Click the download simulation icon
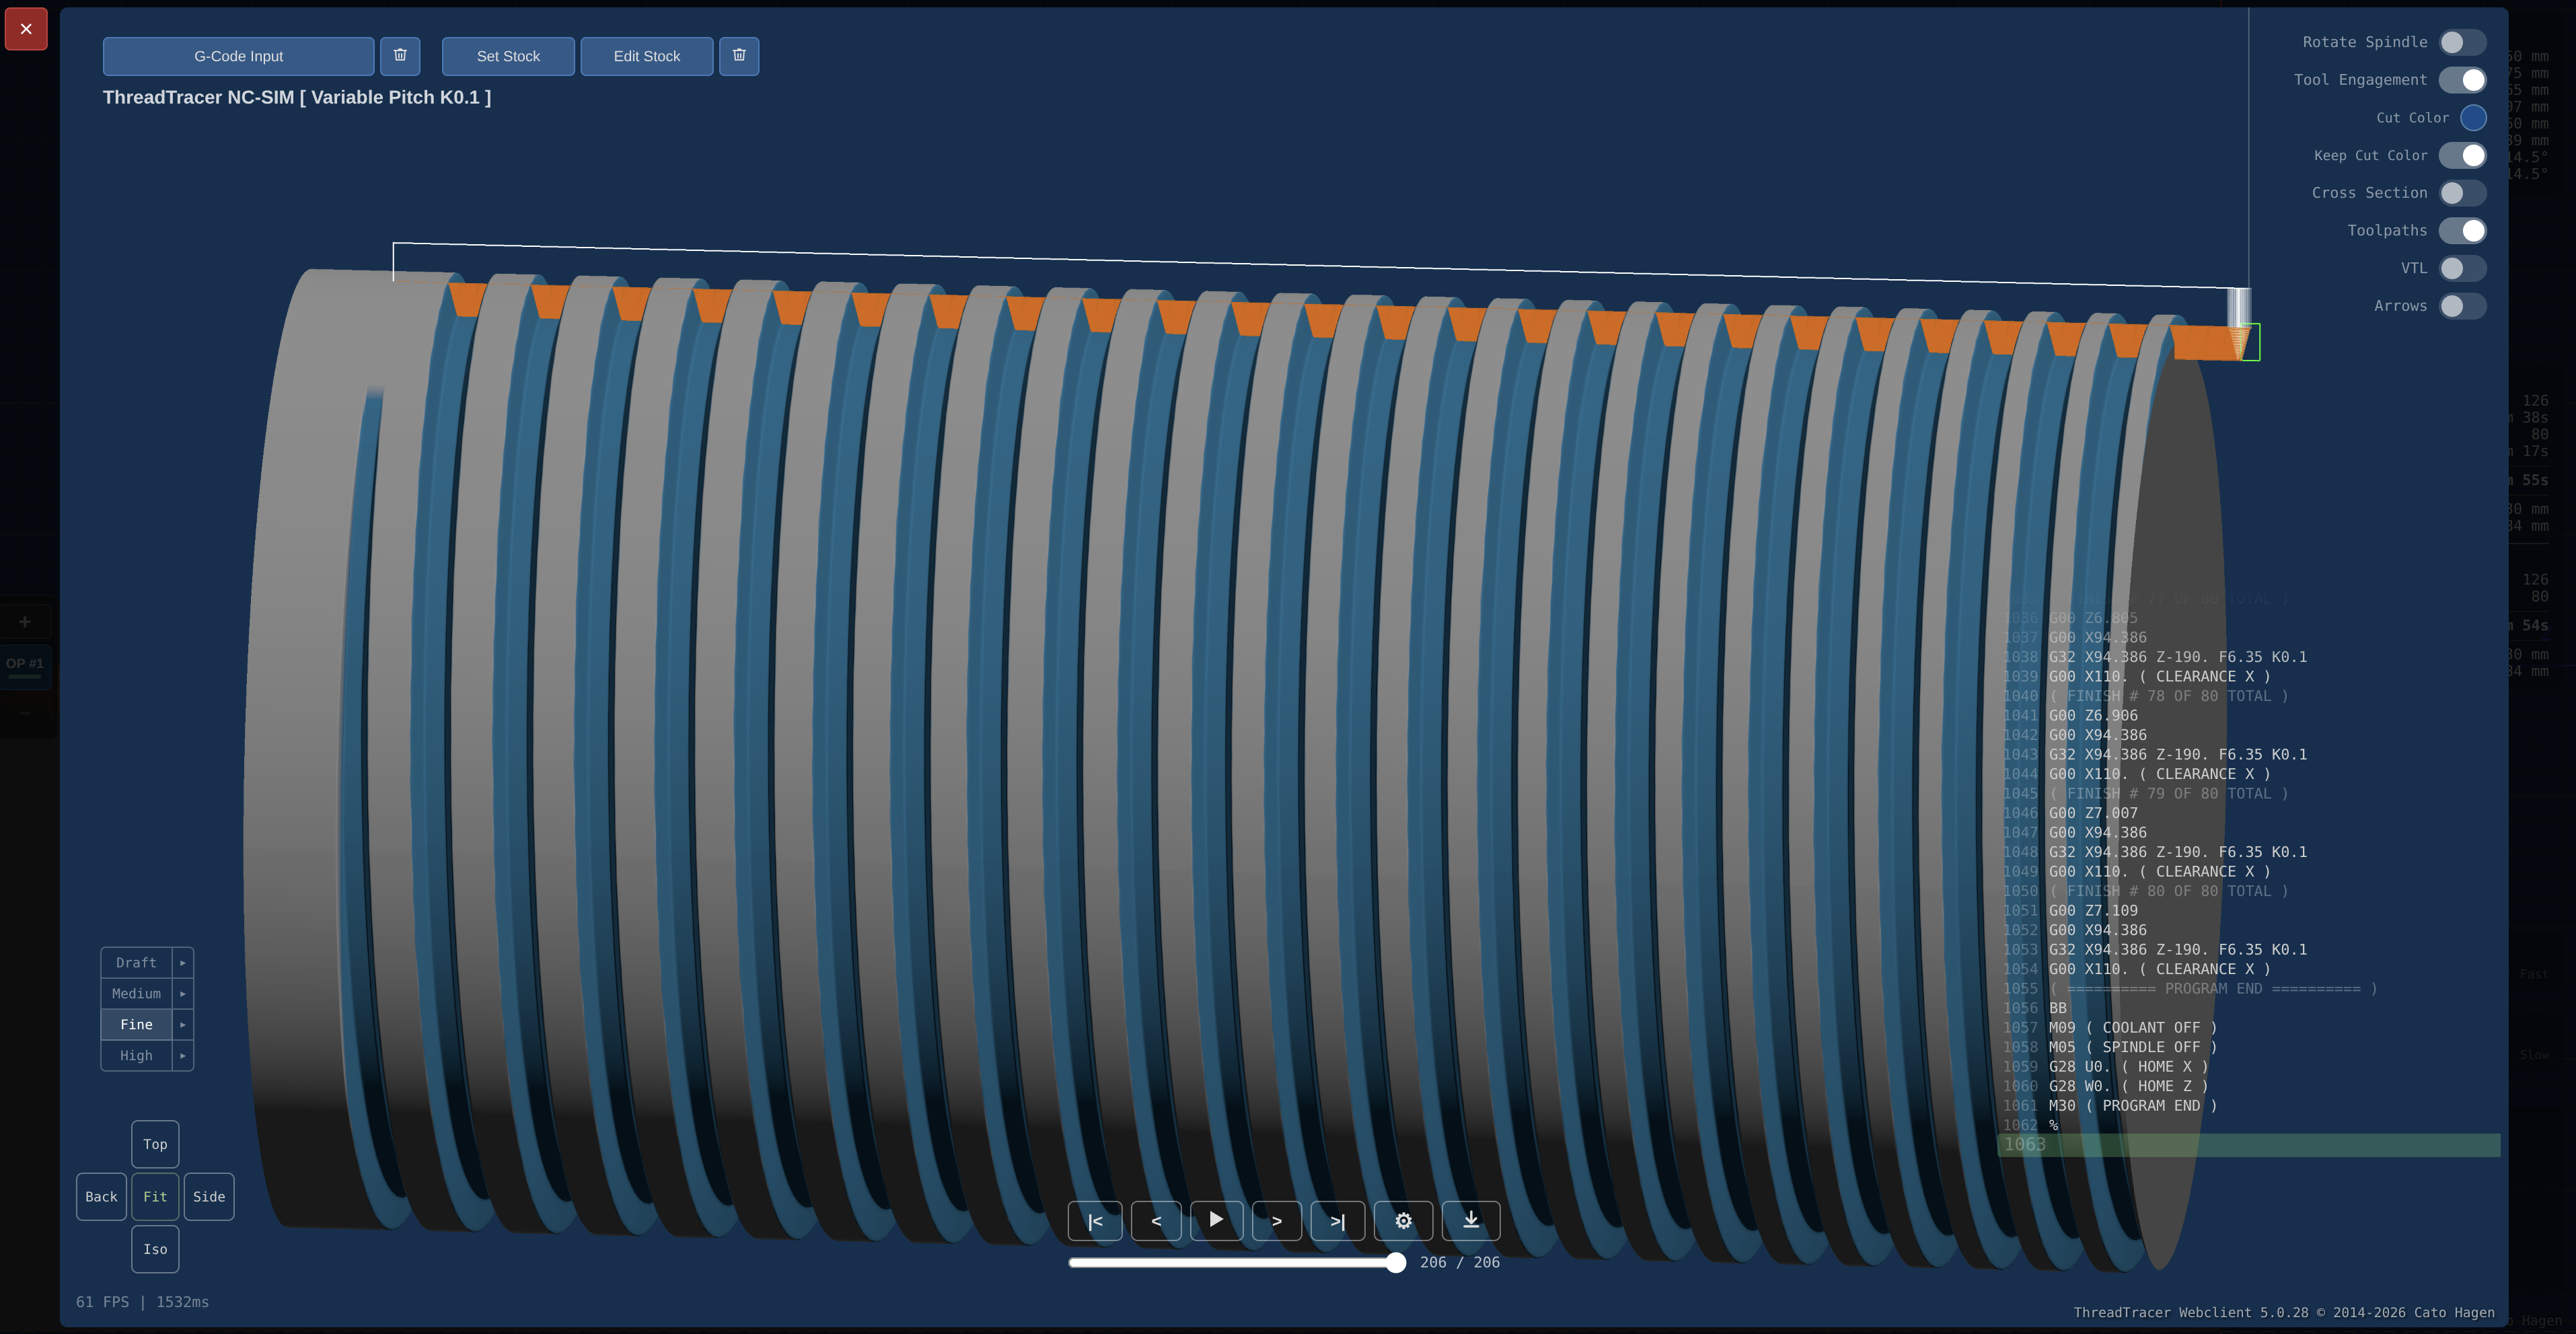 point(1470,1221)
